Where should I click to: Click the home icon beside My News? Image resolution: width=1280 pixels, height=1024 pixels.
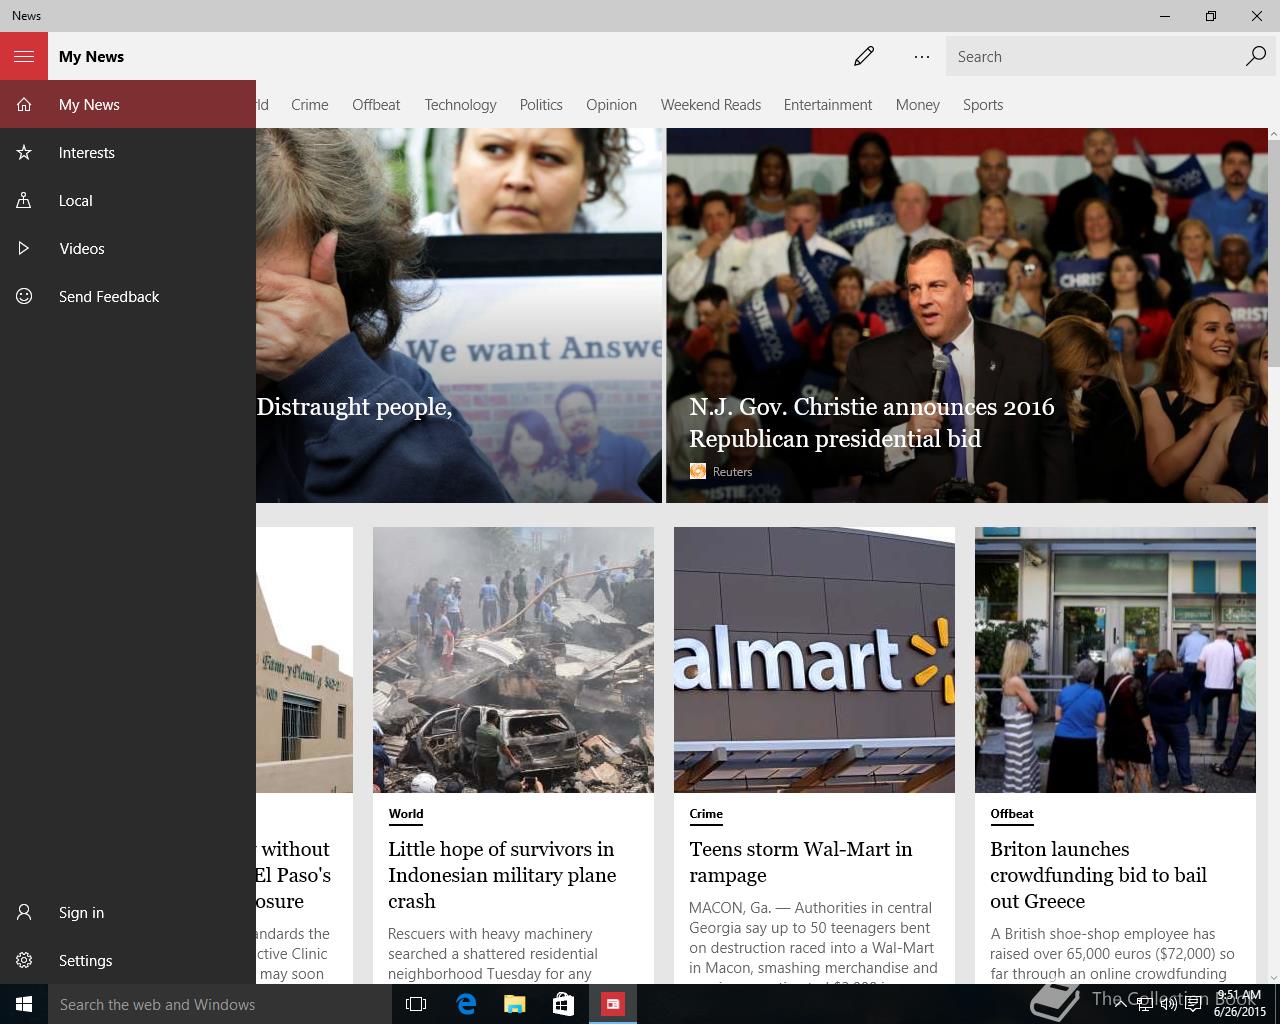coord(24,104)
